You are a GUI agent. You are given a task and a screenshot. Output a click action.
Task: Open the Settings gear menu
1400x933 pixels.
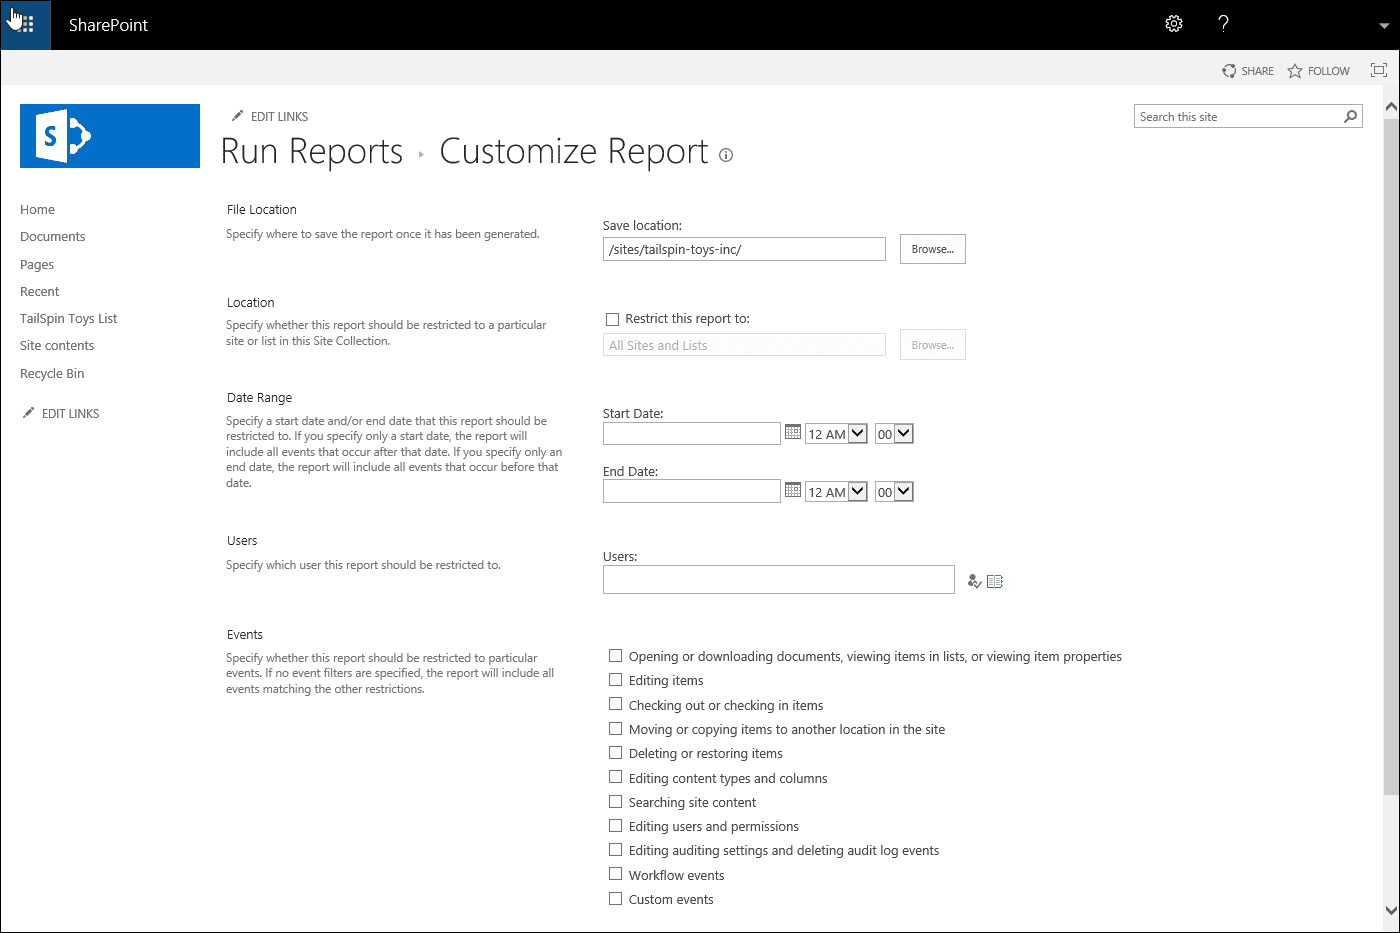(1173, 23)
